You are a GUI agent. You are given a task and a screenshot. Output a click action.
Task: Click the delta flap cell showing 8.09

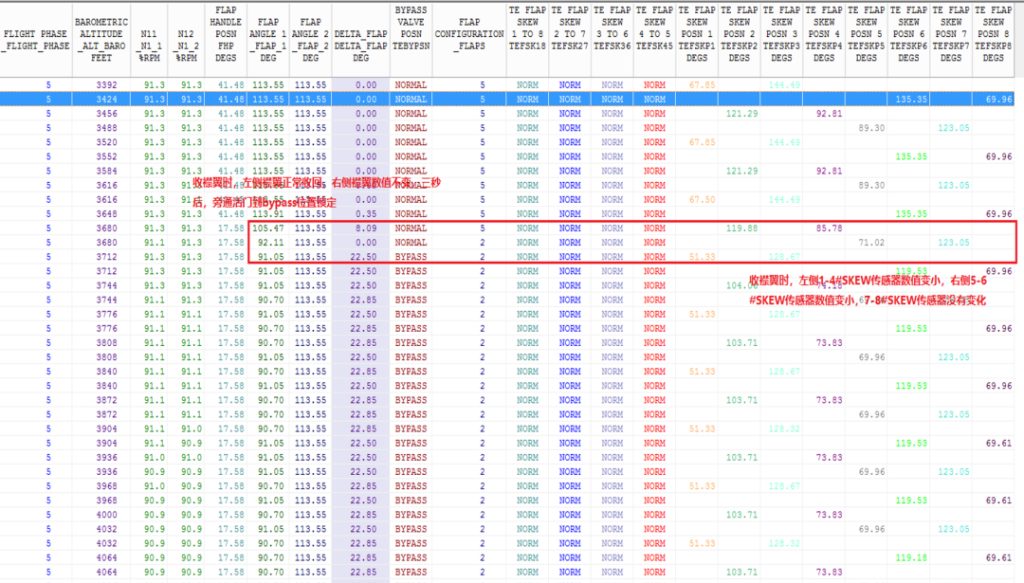click(x=365, y=228)
